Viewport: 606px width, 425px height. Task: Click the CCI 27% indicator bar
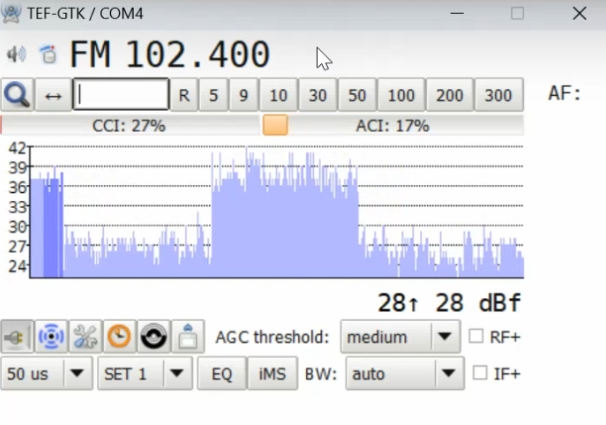(x=131, y=126)
